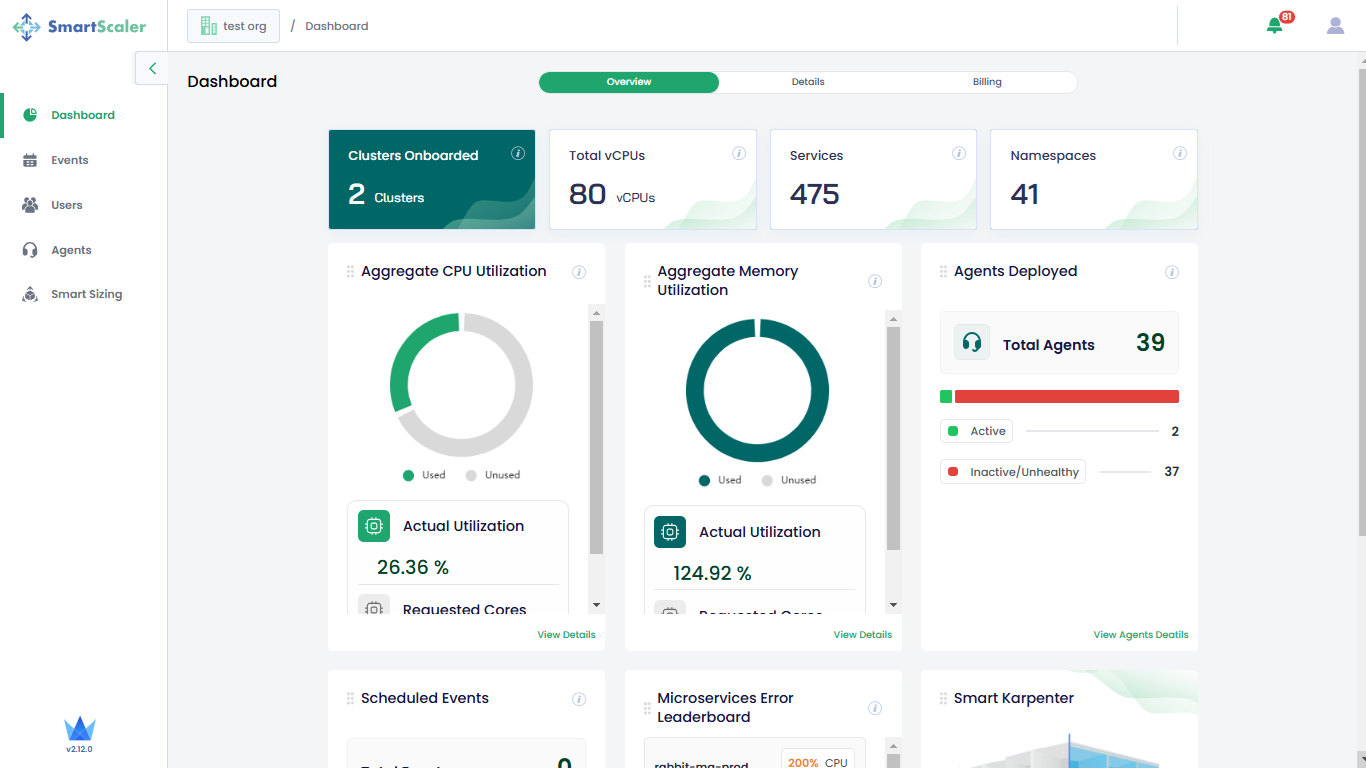Switch to the Details tab
1366x768 pixels.
pyautogui.click(x=808, y=82)
